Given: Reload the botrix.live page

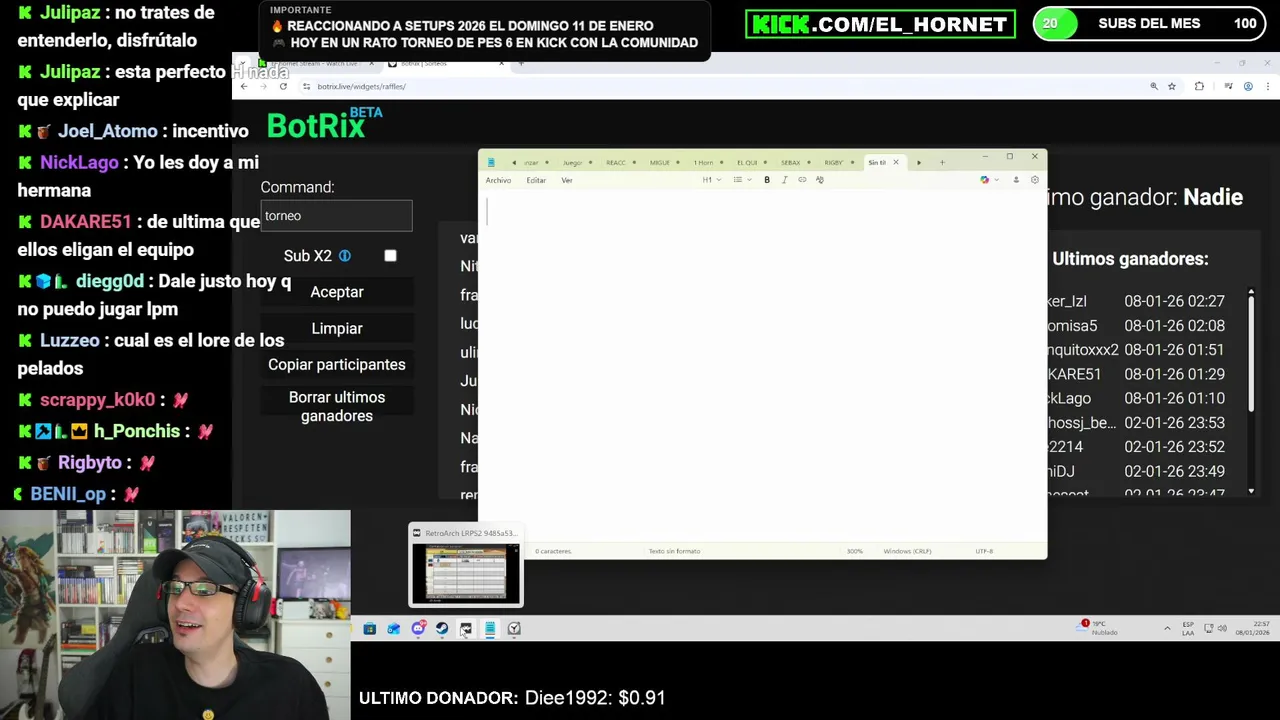Looking at the screenshot, I should pyautogui.click(x=283, y=87).
